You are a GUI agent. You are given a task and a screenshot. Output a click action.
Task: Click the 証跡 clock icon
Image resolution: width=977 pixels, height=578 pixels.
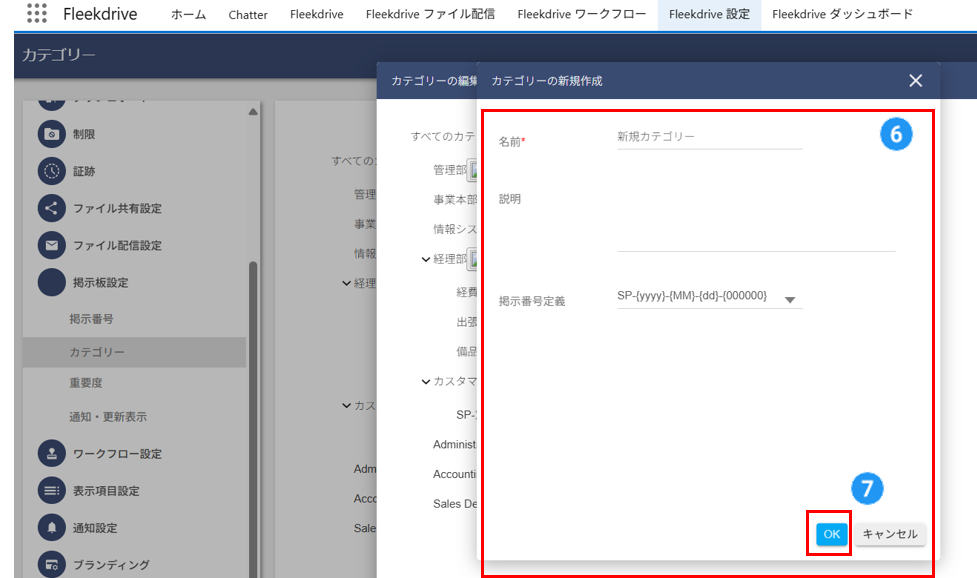coord(52,171)
